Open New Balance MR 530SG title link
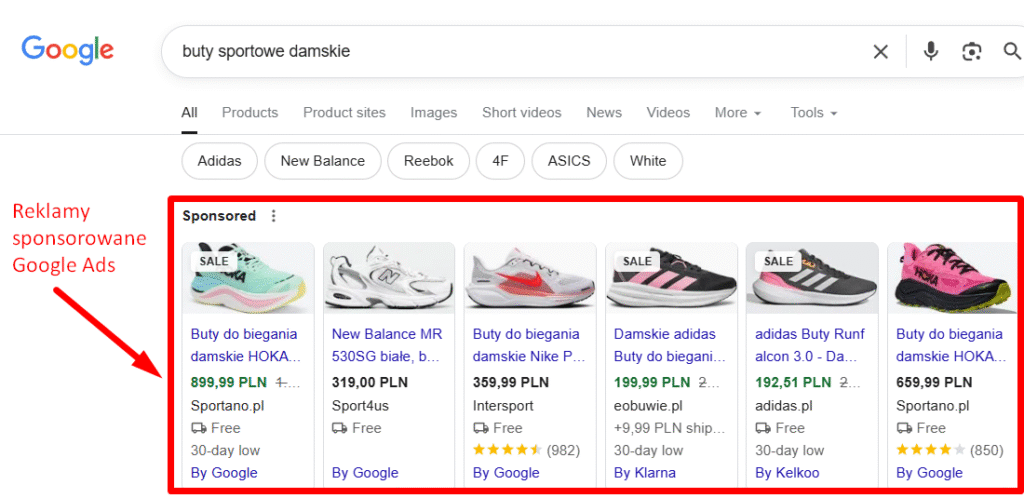The height and width of the screenshot is (498, 1024). click(x=387, y=345)
